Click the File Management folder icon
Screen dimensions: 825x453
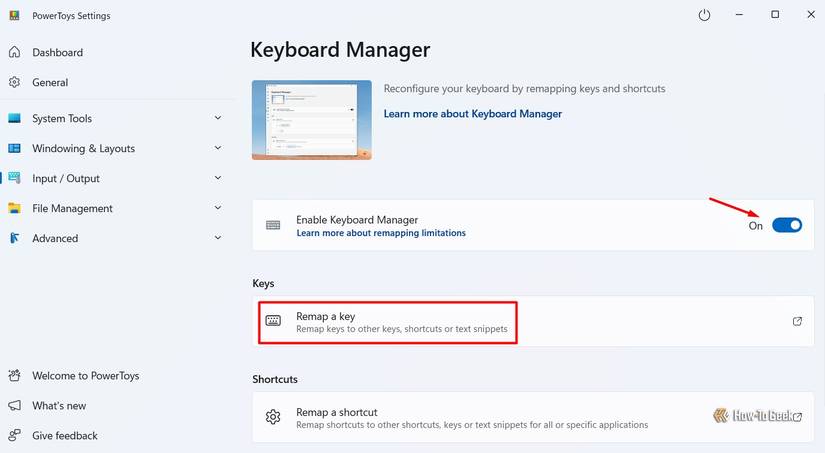pyautogui.click(x=15, y=208)
